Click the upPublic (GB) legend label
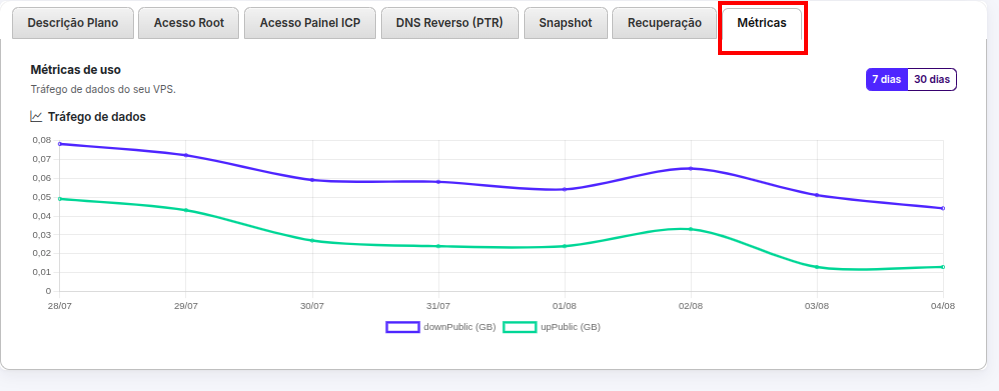This screenshot has width=999, height=391. point(570,327)
